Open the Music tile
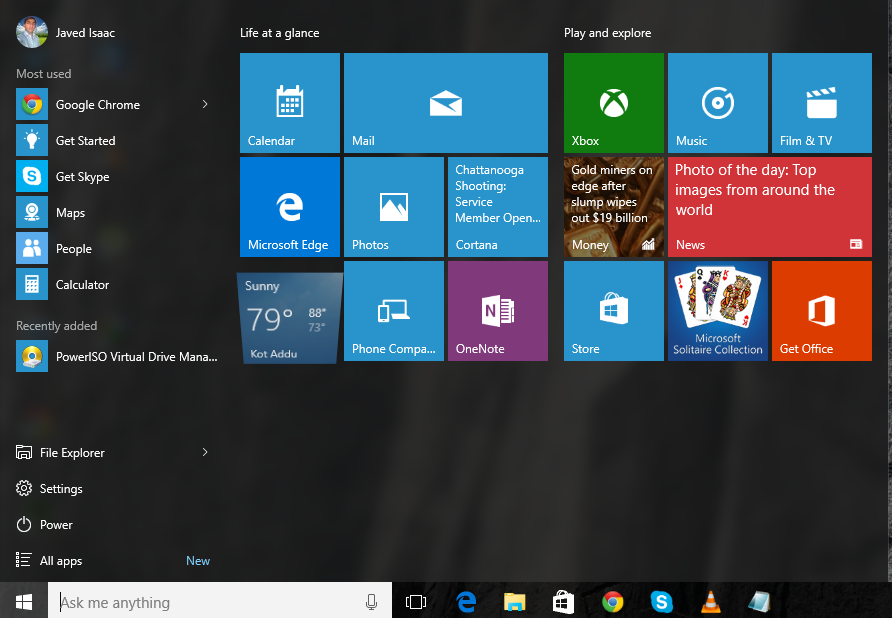The height and width of the screenshot is (618, 892). [718, 103]
